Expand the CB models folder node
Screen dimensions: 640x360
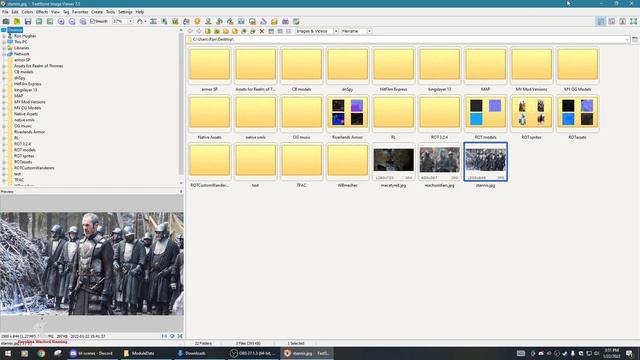[4, 72]
